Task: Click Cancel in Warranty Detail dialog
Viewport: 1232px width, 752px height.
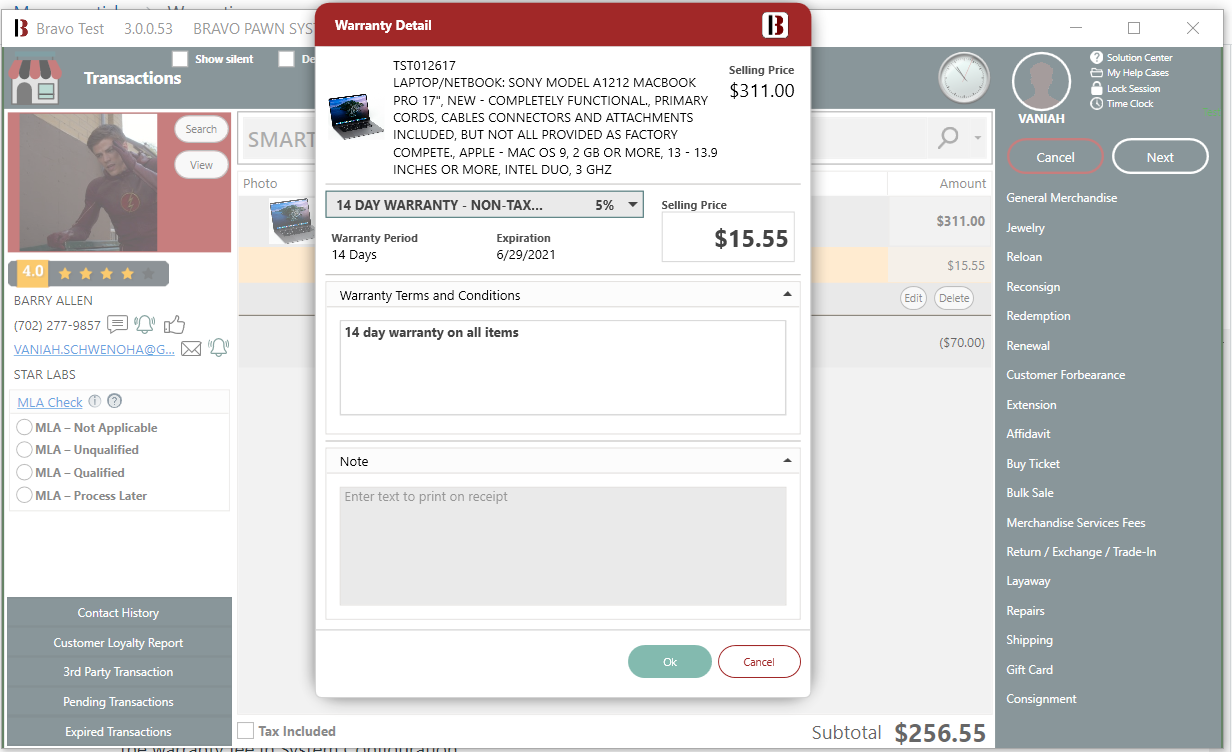Action: pyautogui.click(x=759, y=662)
